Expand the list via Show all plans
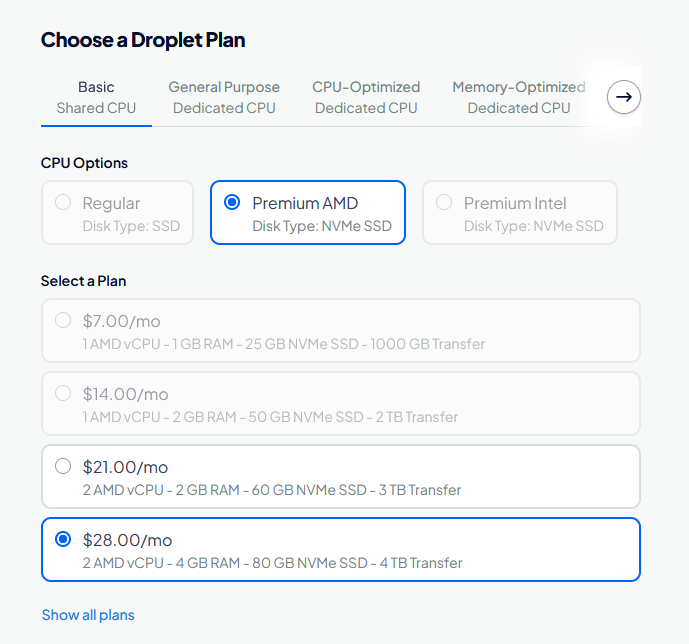The height and width of the screenshot is (644, 689). (x=88, y=615)
